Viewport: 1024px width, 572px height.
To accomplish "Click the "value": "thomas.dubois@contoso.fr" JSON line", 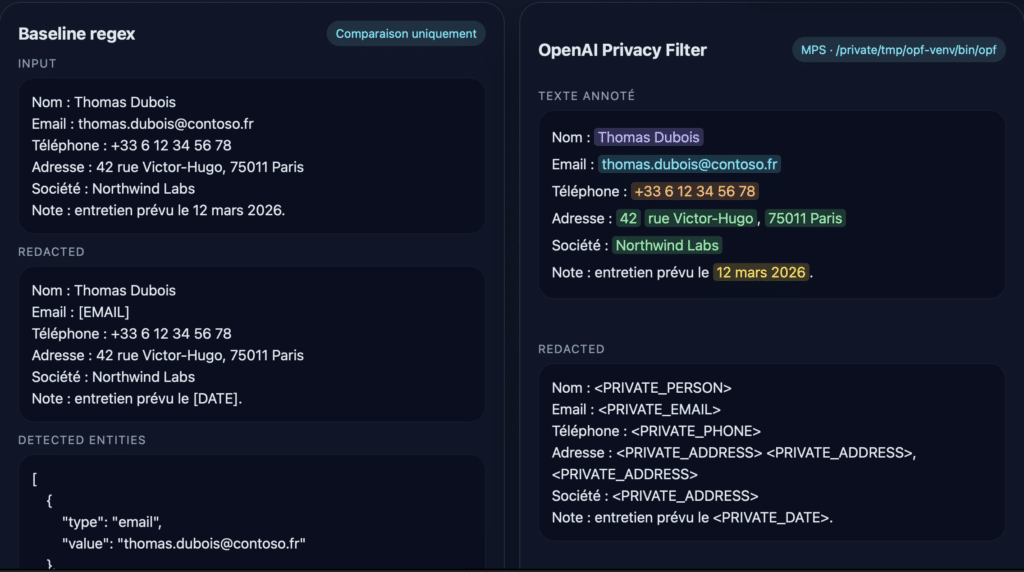I will pos(184,544).
